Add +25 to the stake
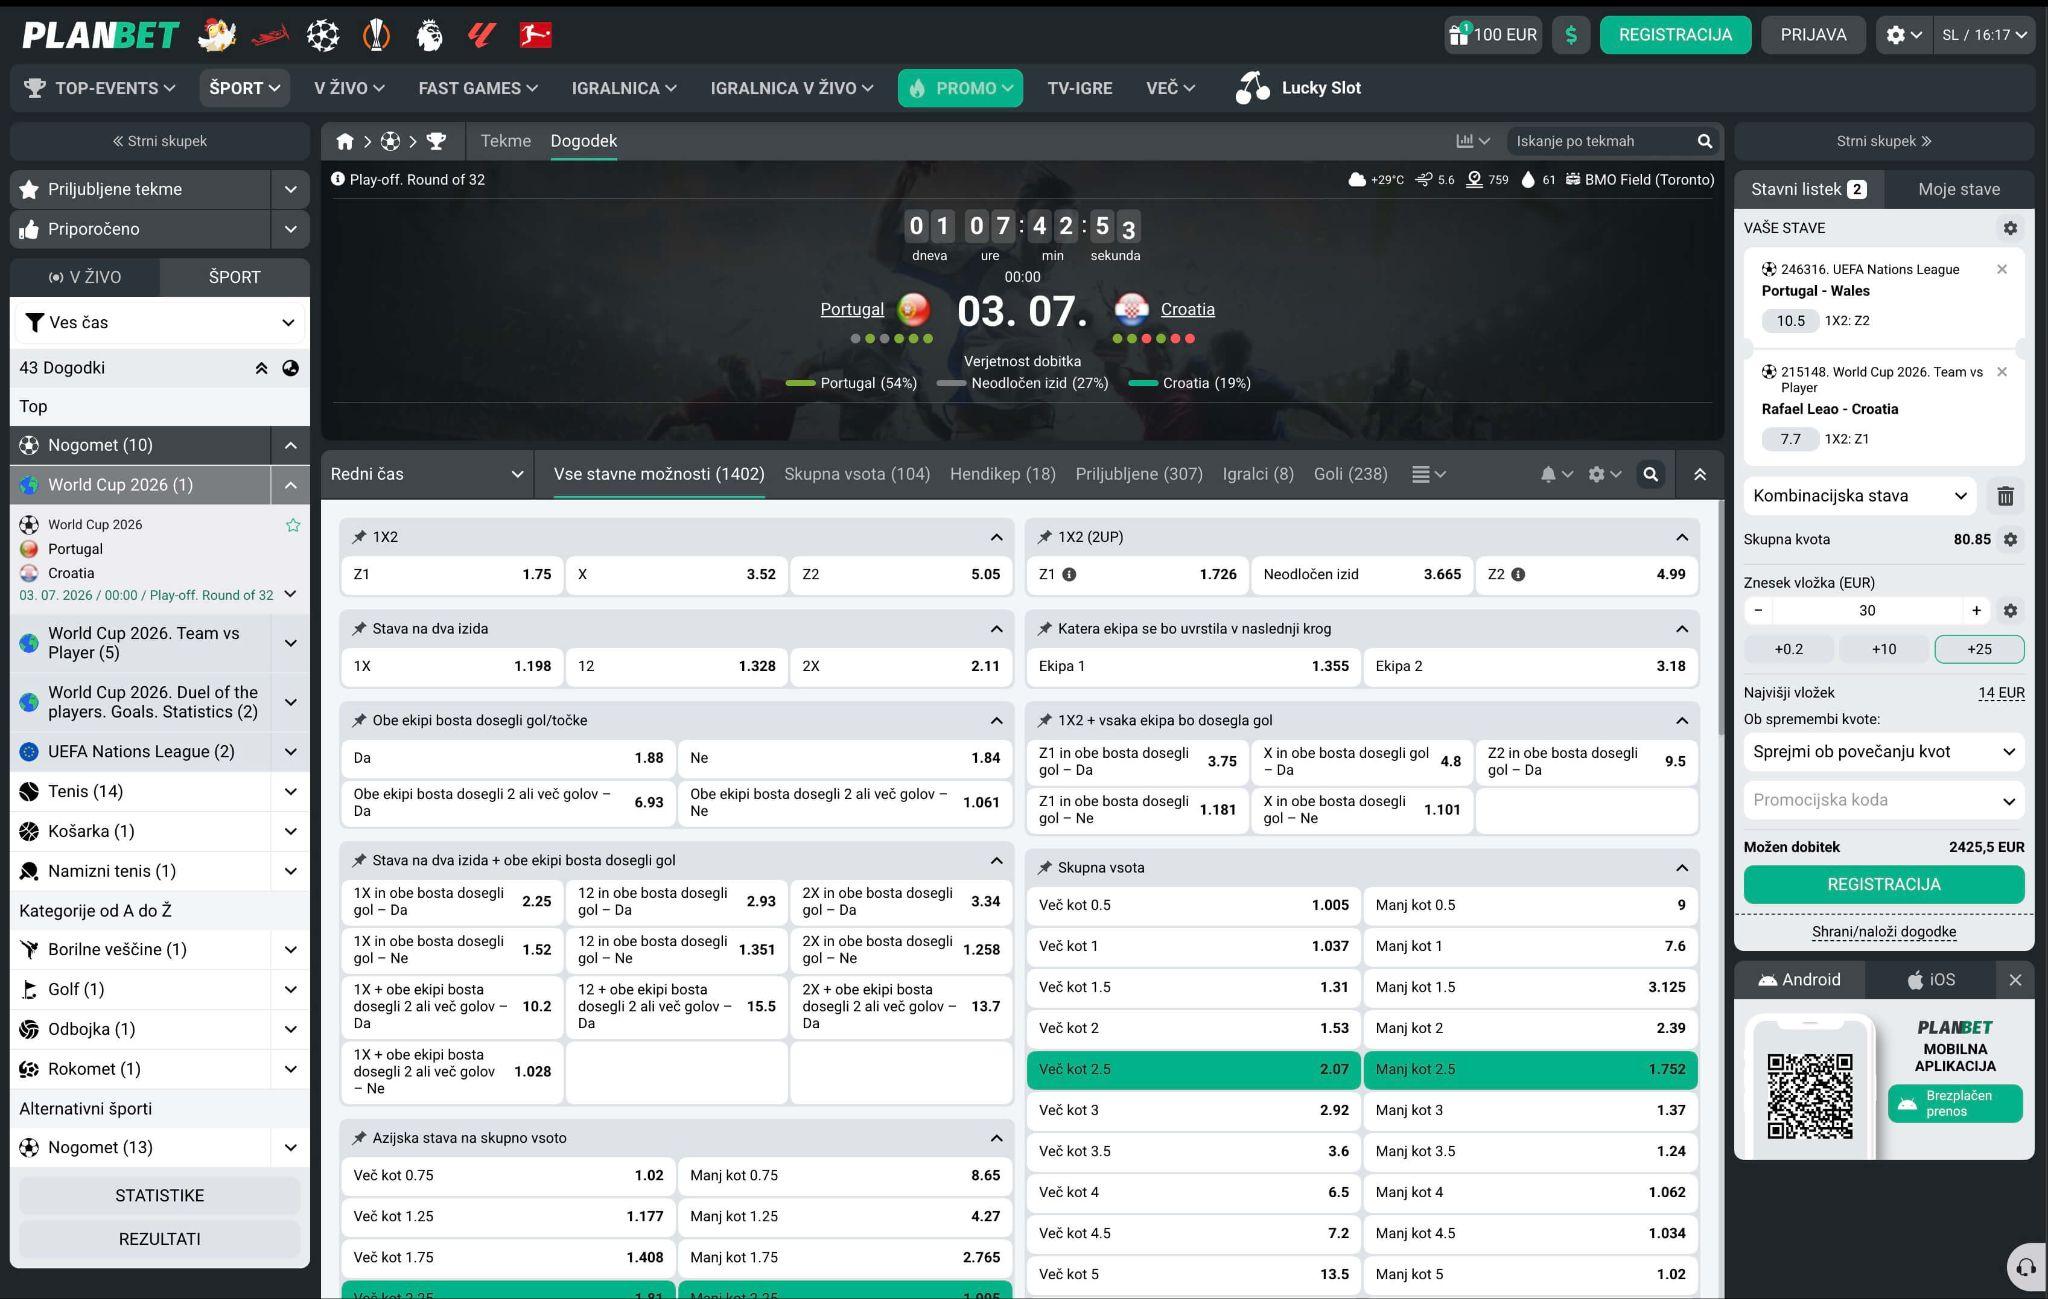Image resolution: width=2048 pixels, height=1299 pixels. (x=1979, y=649)
